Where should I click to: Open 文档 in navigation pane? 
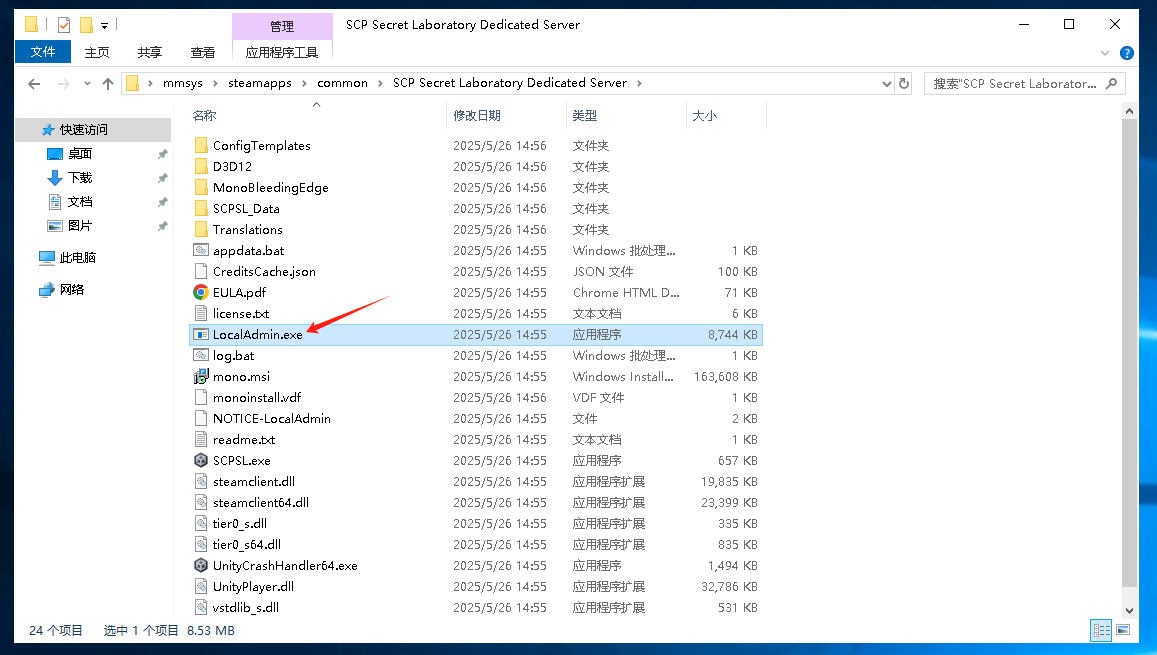pyautogui.click(x=80, y=201)
